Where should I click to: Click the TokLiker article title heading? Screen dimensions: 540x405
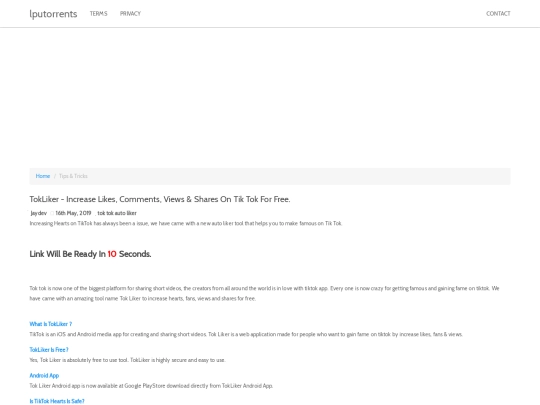(160, 199)
